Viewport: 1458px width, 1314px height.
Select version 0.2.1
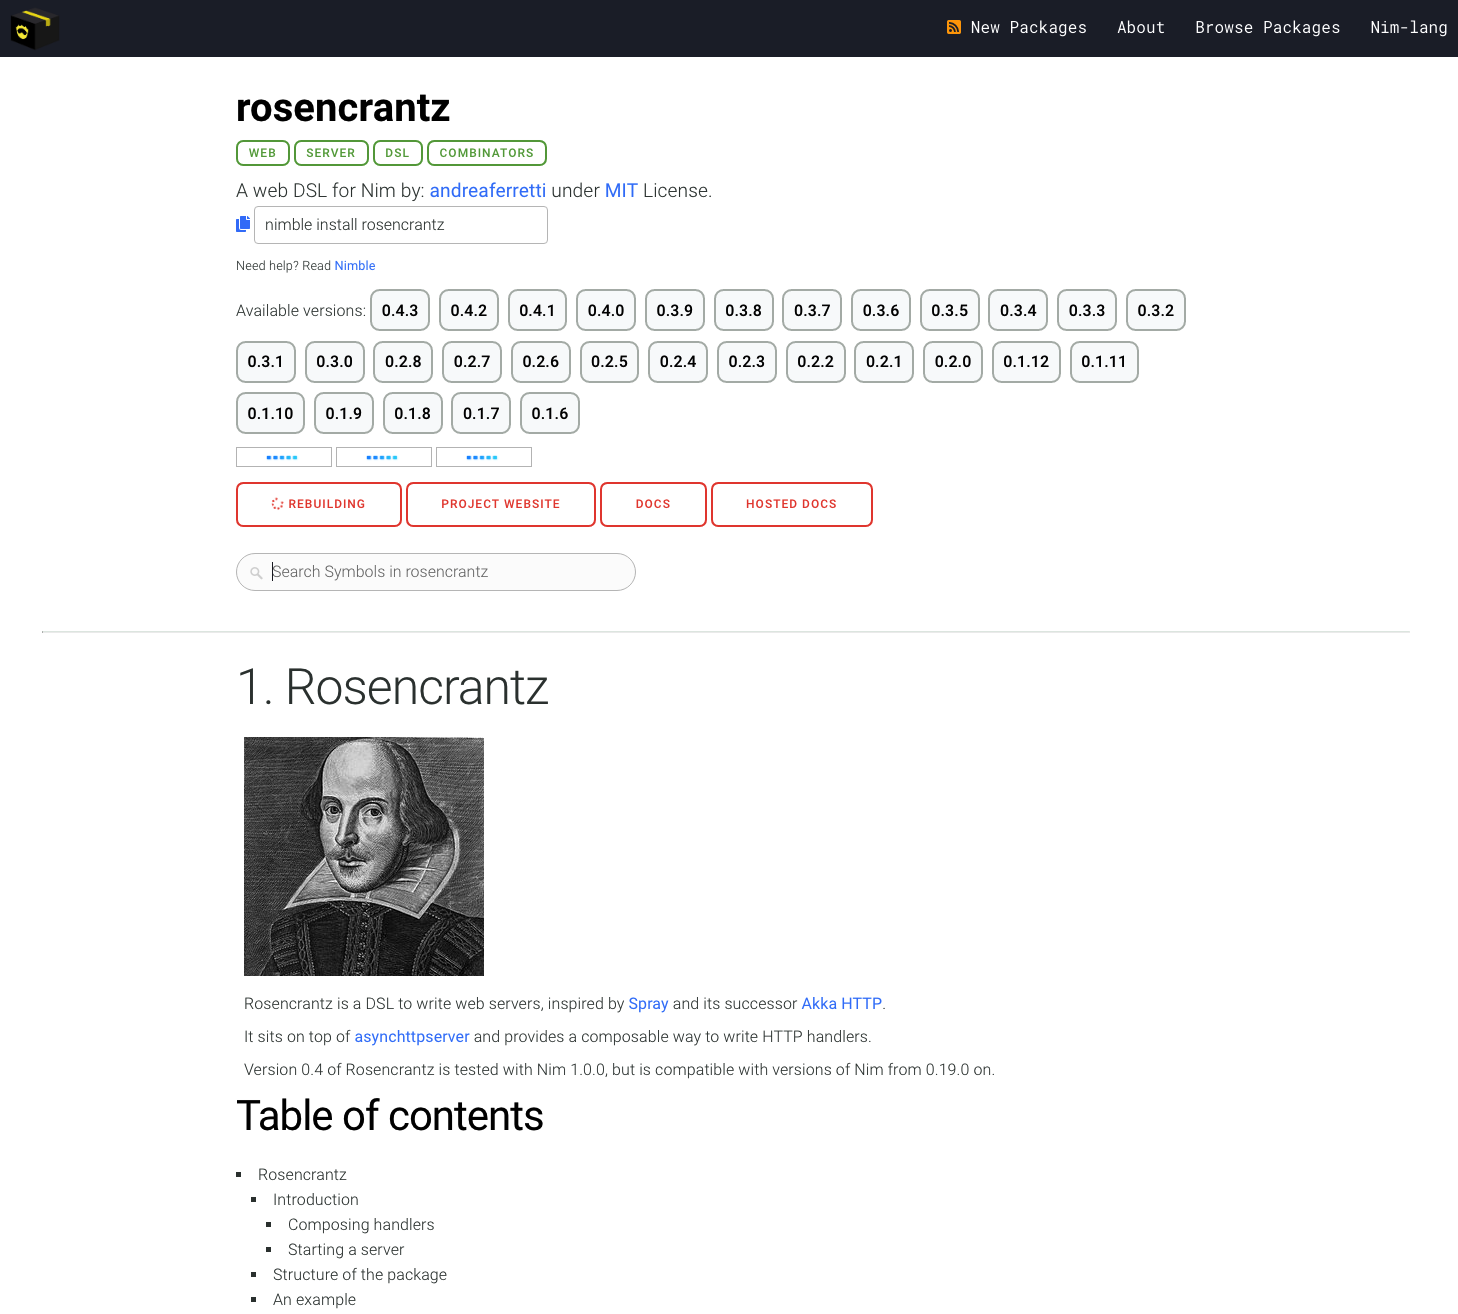click(x=884, y=362)
